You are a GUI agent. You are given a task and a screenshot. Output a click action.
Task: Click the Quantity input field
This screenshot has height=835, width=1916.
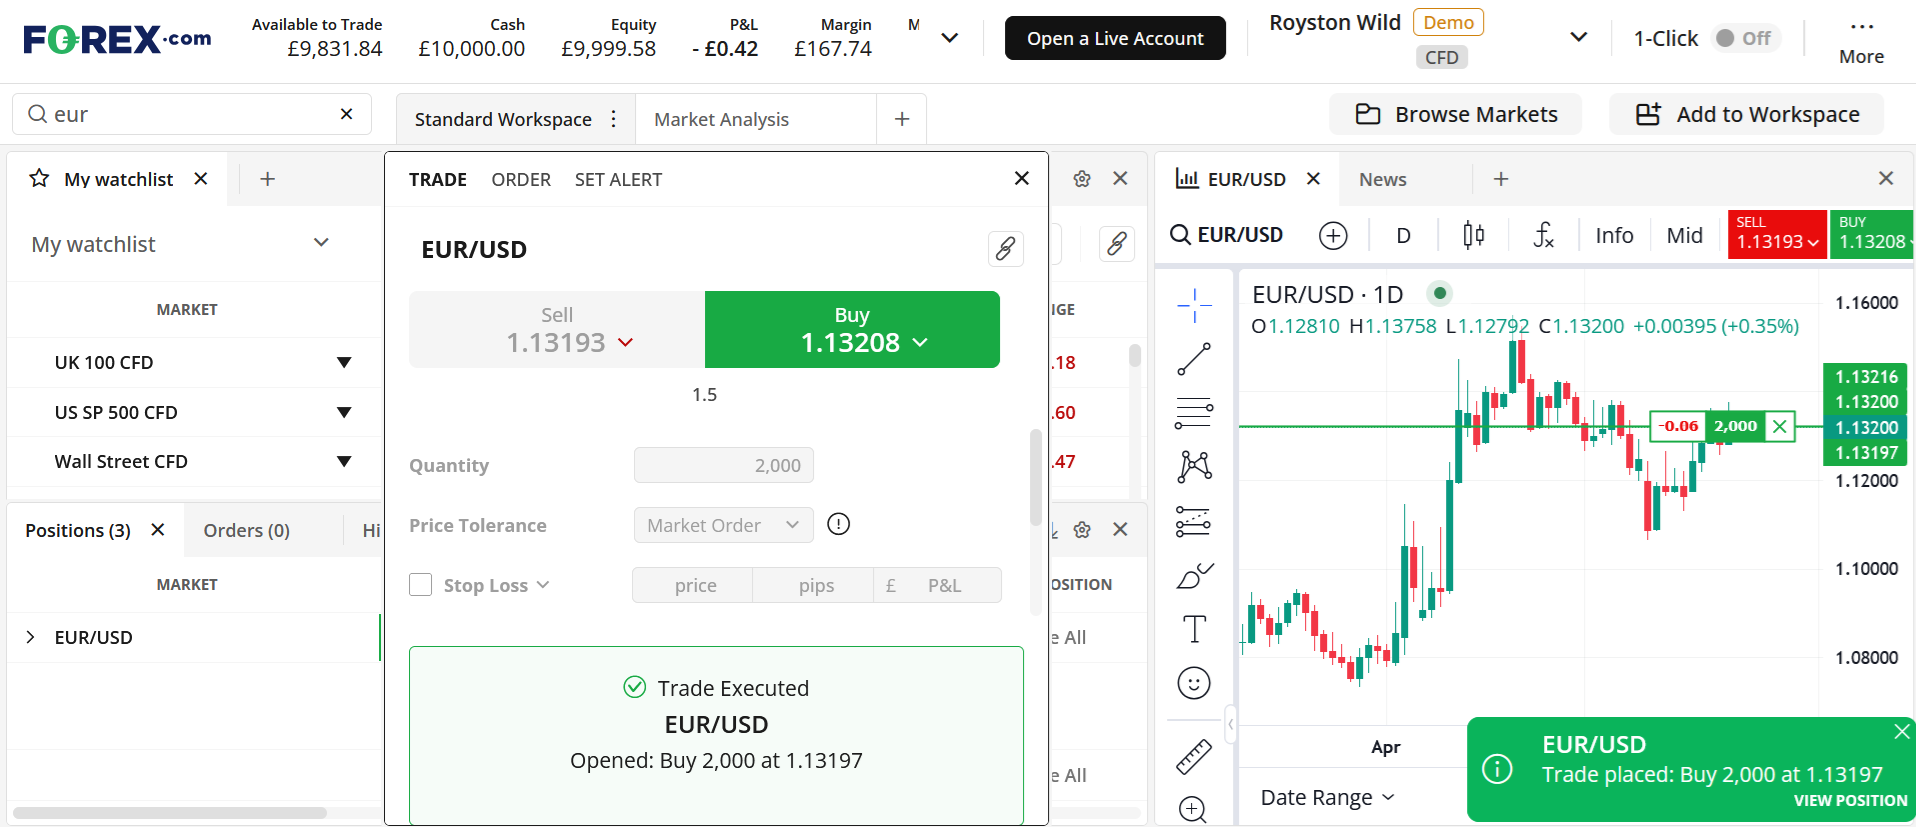[x=723, y=465]
